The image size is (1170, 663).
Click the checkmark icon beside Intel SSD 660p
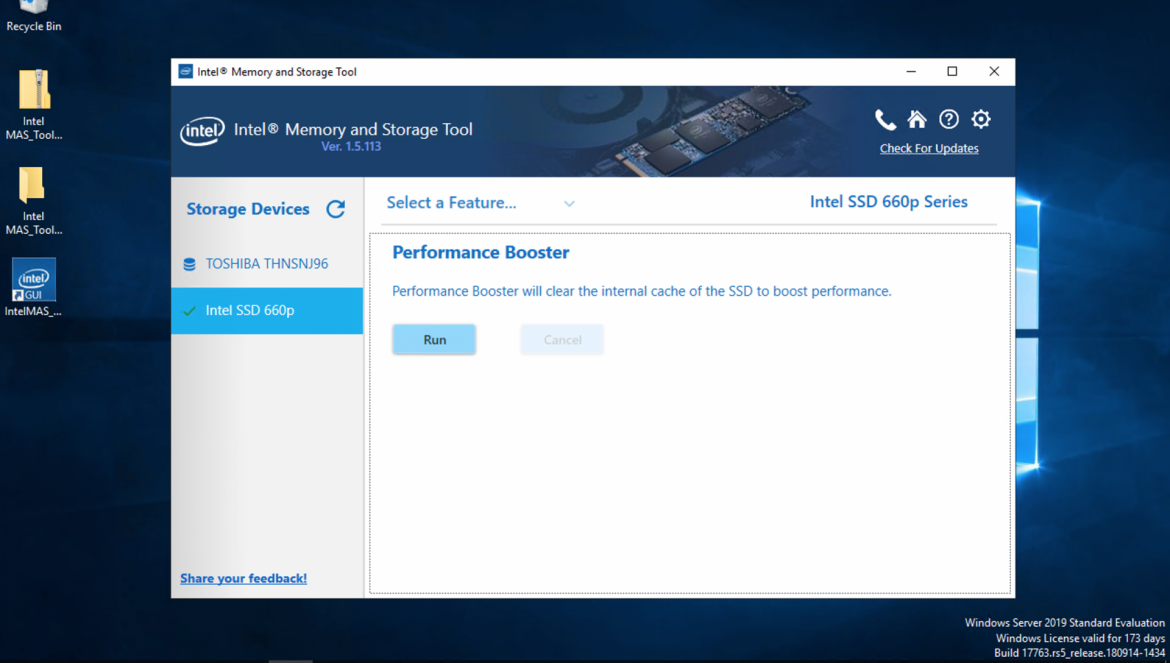tap(190, 311)
